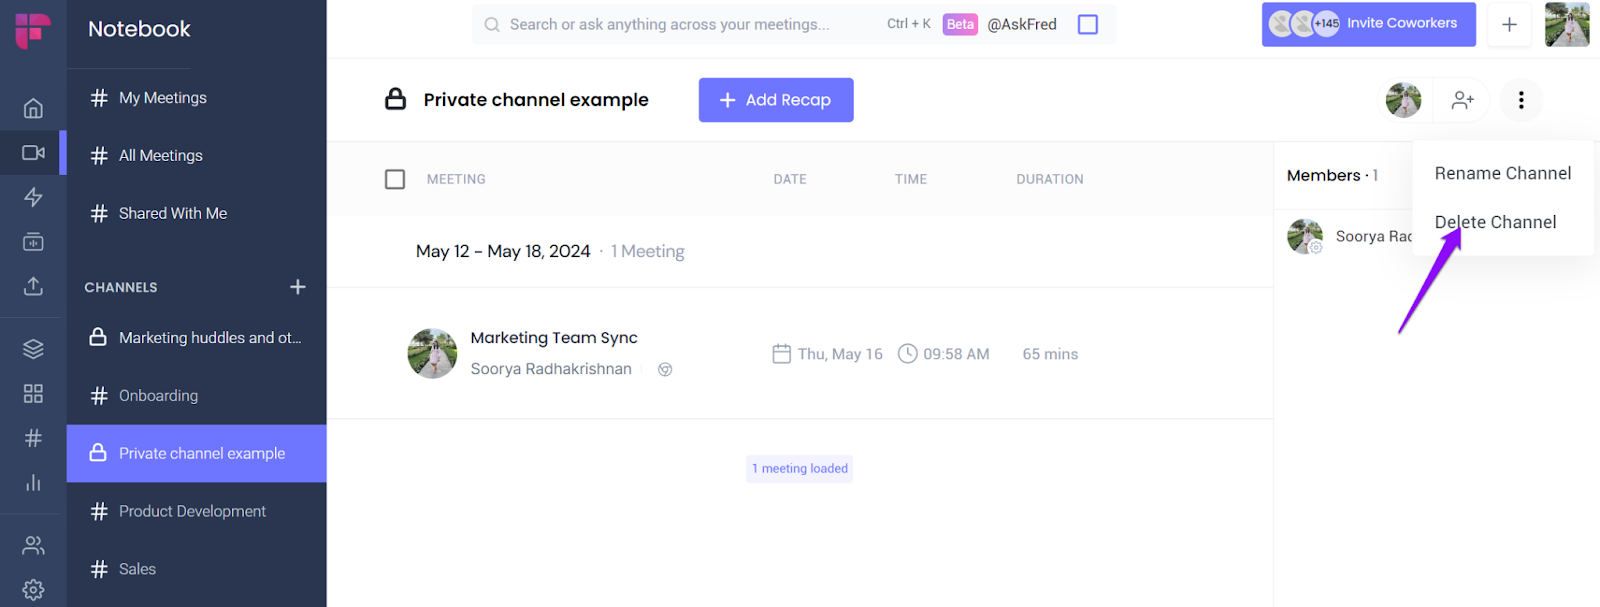Click the plus next to CHANNELS
The width and height of the screenshot is (1600, 607).
(x=298, y=287)
